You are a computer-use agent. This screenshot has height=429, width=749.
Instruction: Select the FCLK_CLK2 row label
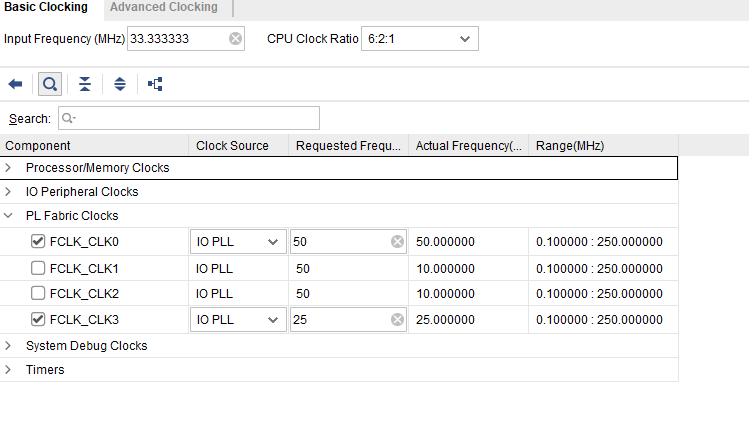click(84, 293)
